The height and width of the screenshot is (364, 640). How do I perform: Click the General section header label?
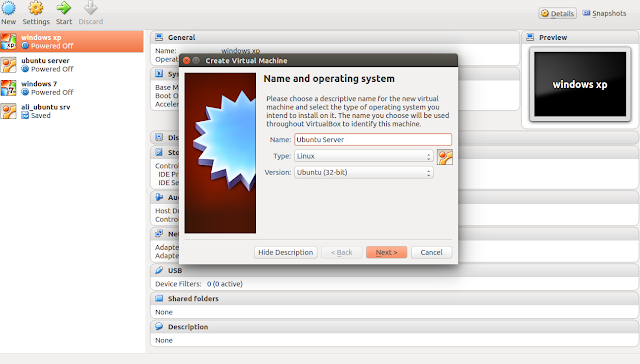point(182,37)
